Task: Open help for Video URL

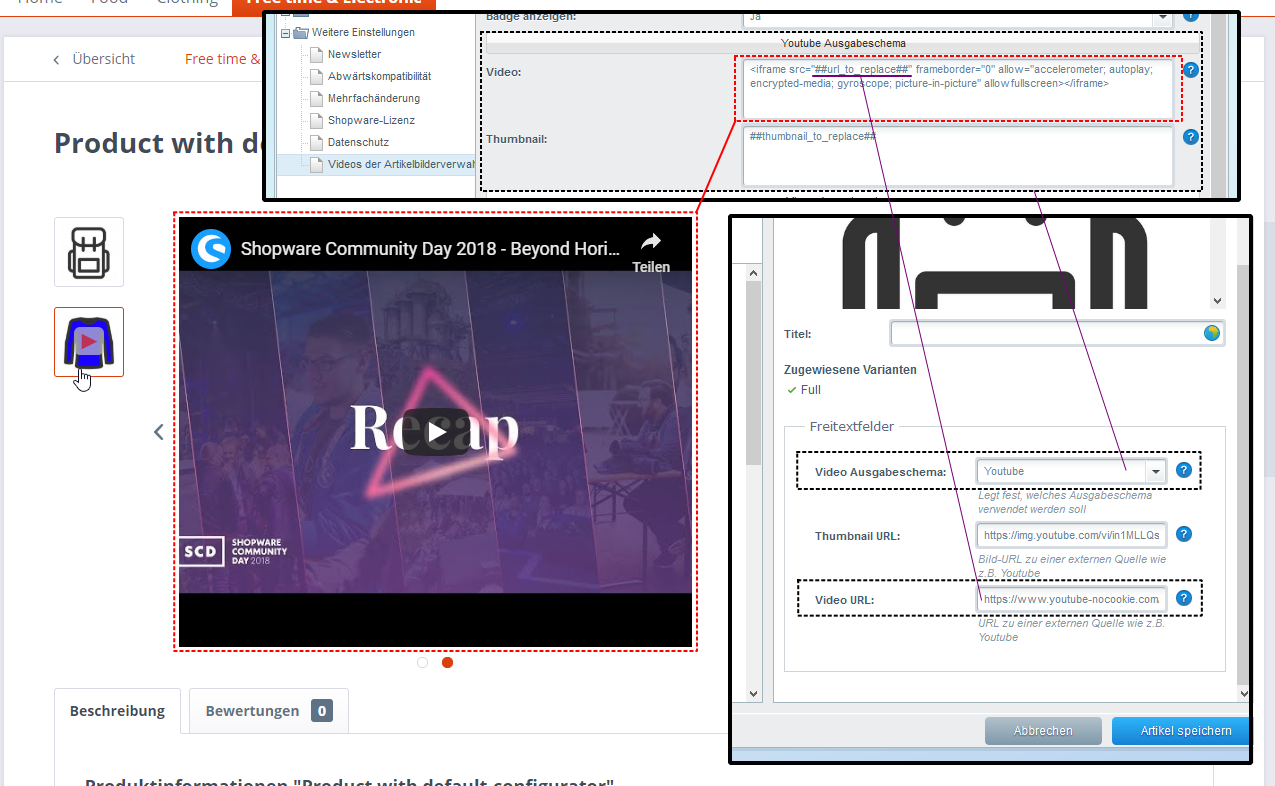Action: [x=1184, y=598]
